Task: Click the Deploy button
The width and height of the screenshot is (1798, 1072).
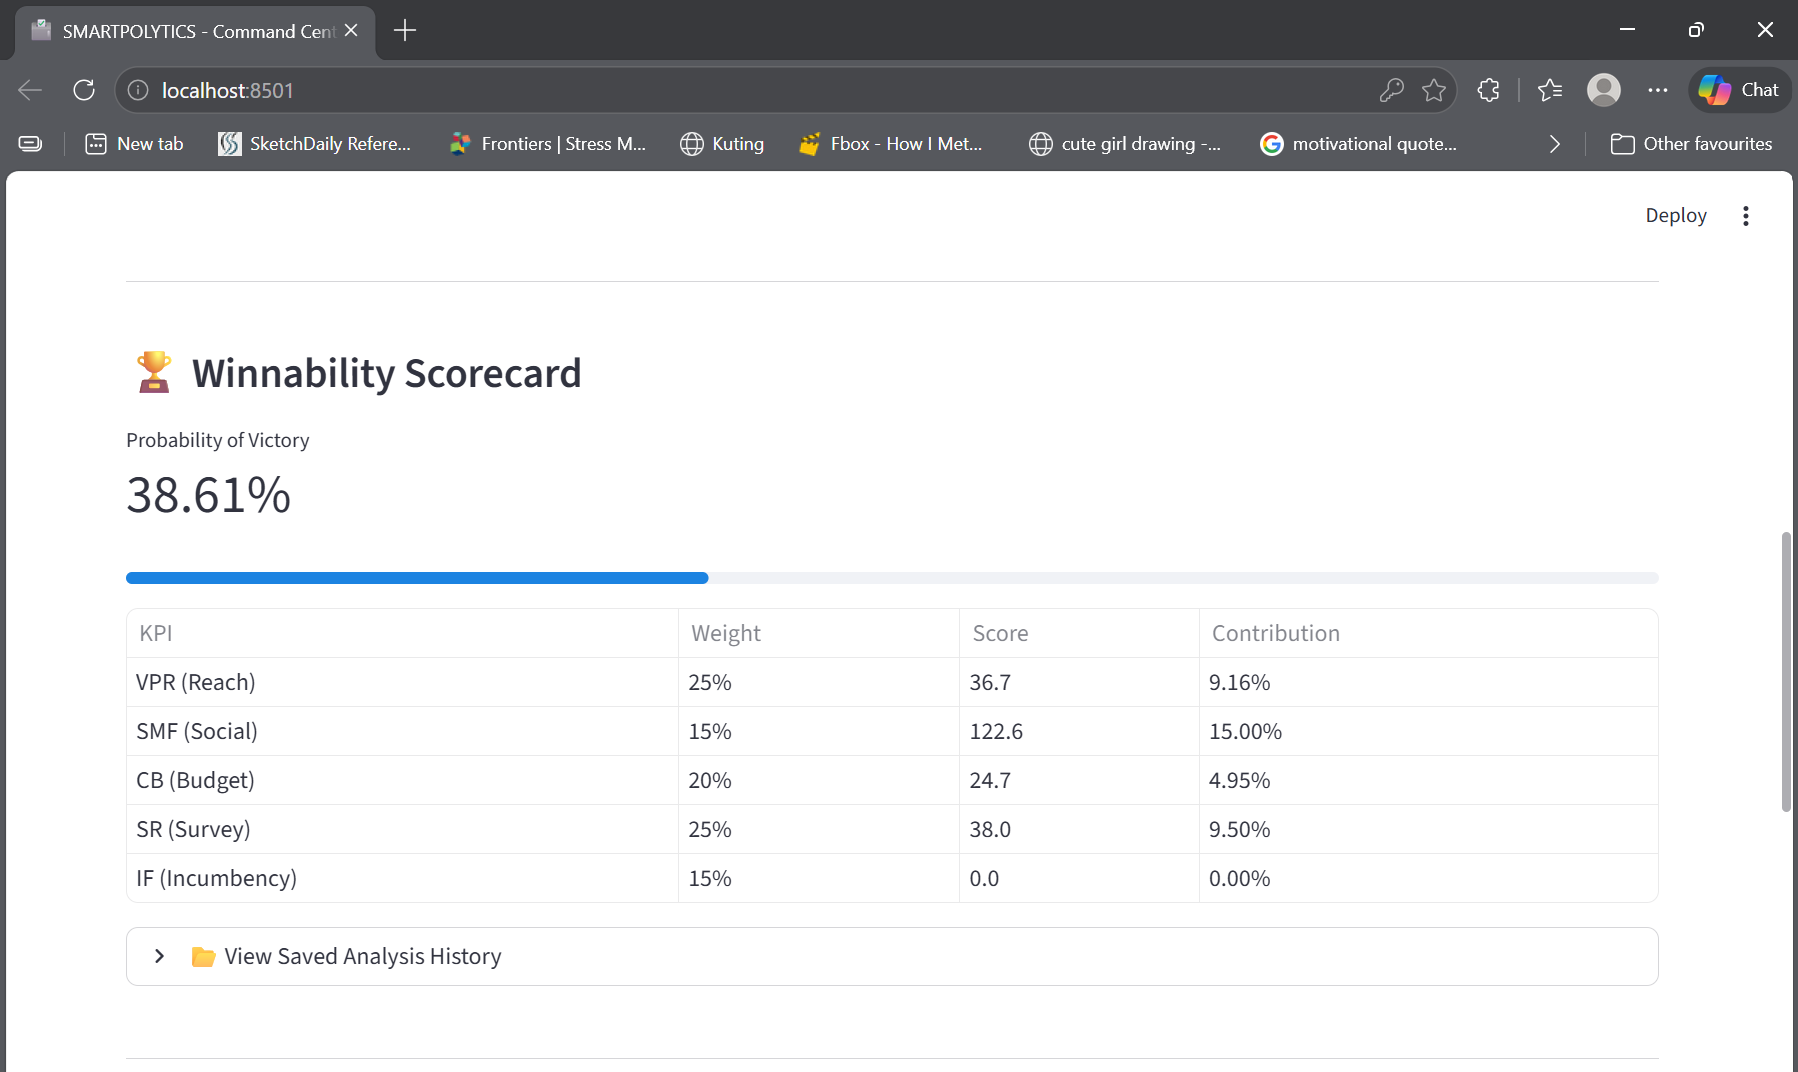Action: [x=1675, y=215]
